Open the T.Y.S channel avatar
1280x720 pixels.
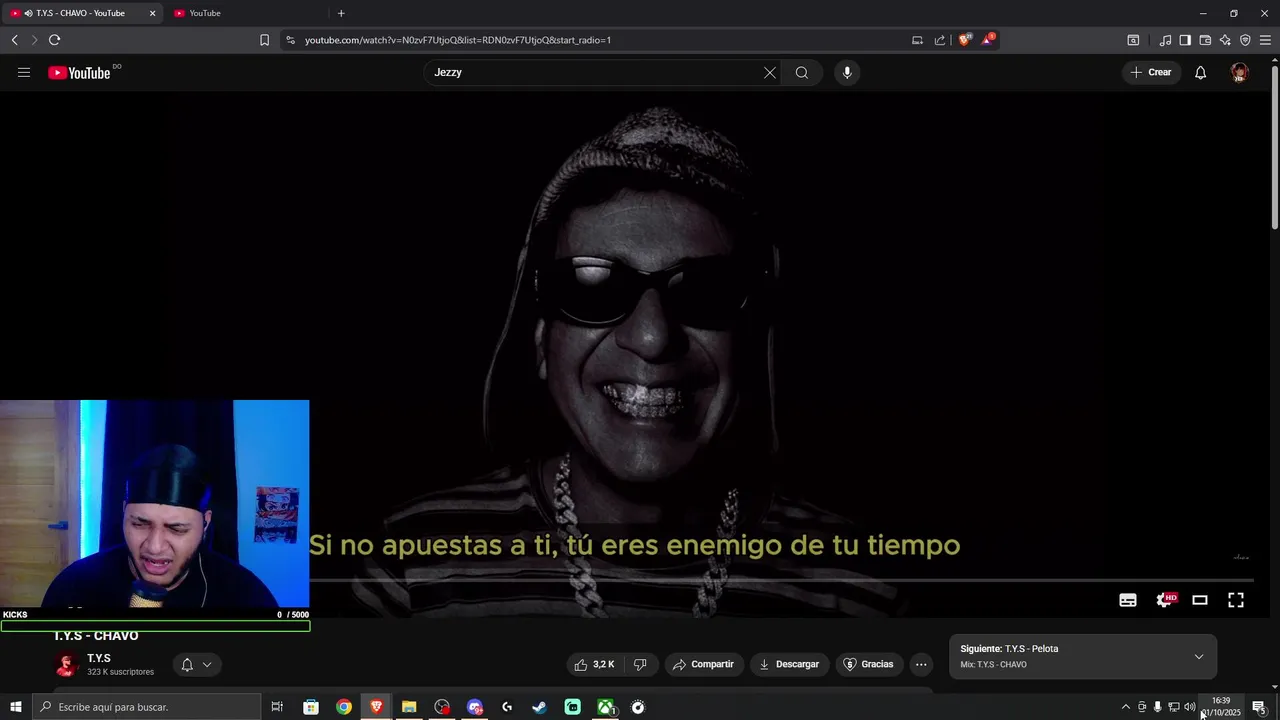pos(66,665)
